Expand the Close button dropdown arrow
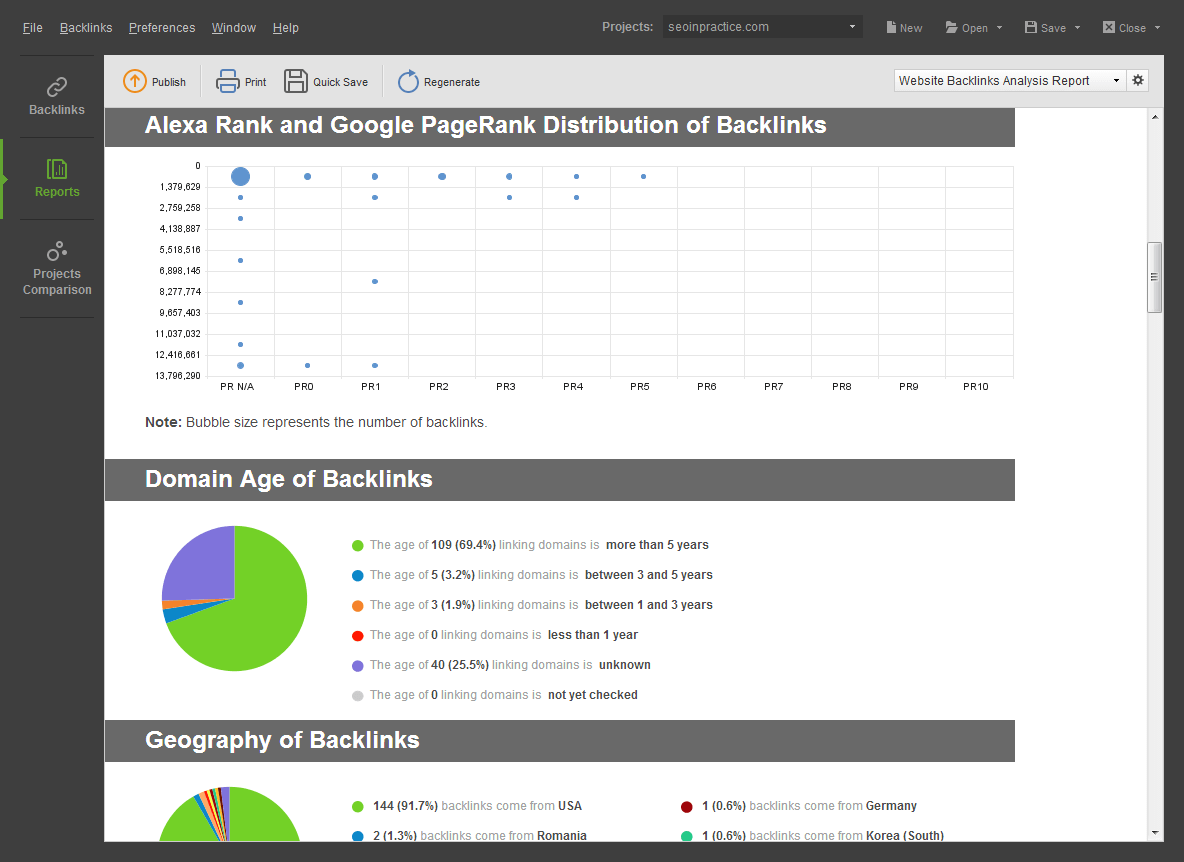Image resolution: width=1184 pixels, height=862 pixels. (x=1157, y=28)
